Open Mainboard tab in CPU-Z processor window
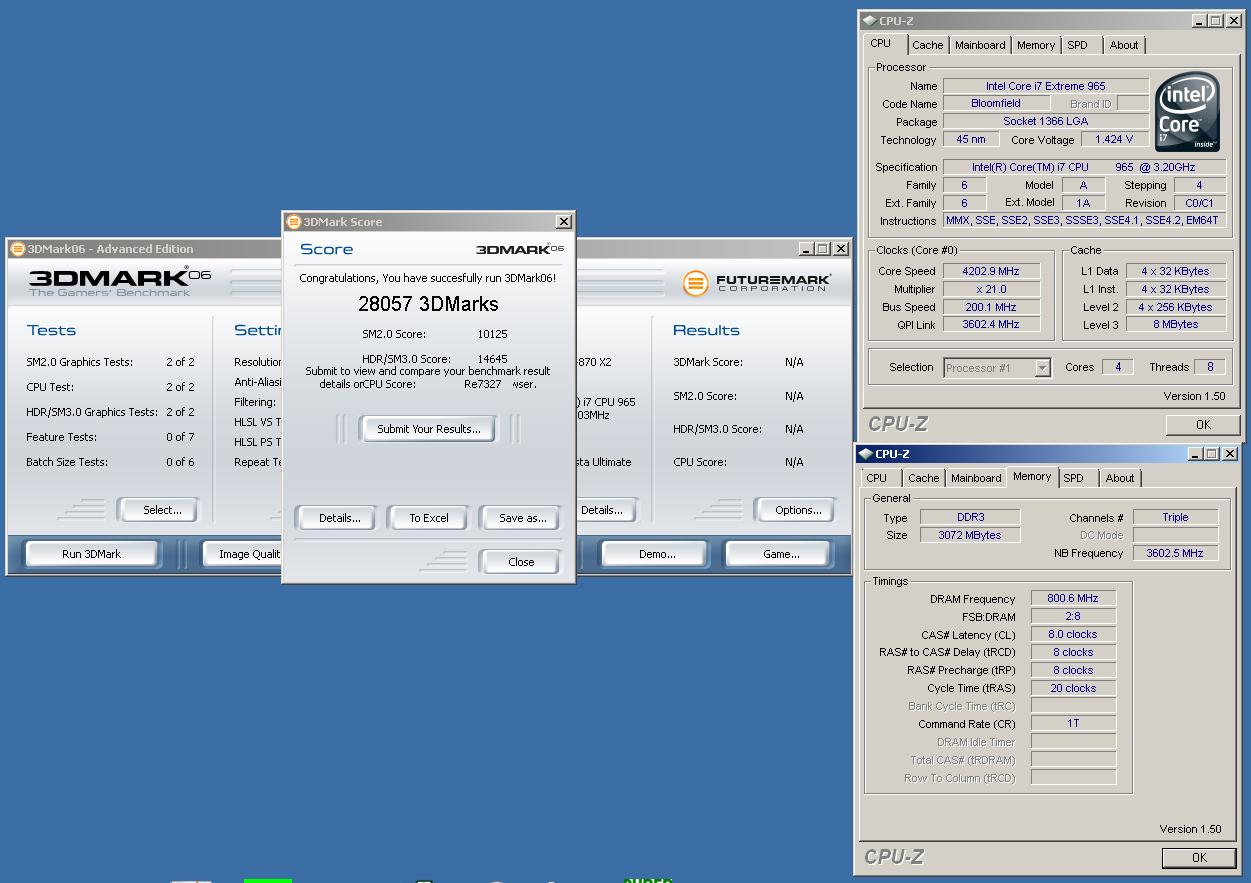 click(980, 45)
